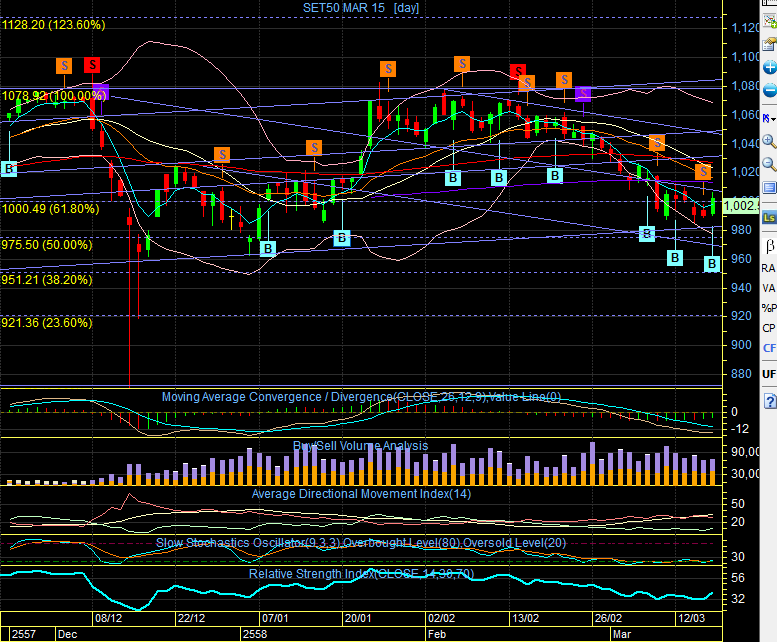The width and height of the screenshot is (777, 642).
Task: Click the Dec month label
Action: [67, 634]
